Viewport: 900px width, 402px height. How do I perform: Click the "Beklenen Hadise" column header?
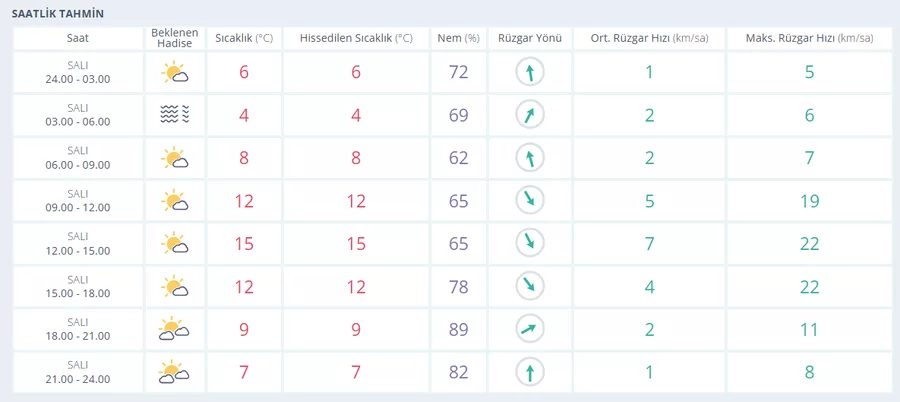pyautogui.click(x=174, y=38)
